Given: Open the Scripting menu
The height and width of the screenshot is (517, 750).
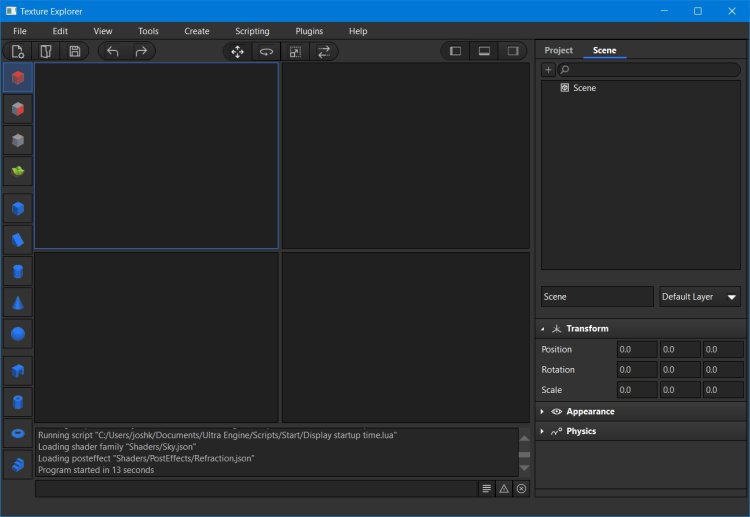Looking at the screenshot, I should point(252,31).
